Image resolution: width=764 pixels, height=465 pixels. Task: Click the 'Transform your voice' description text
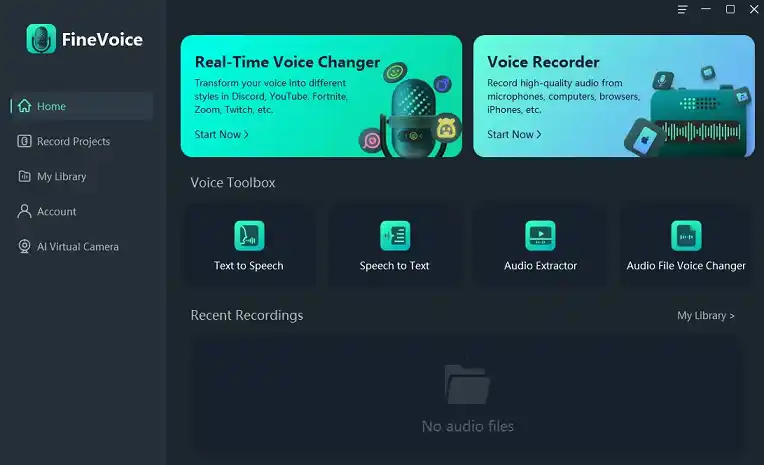click(x=271, y=96)
